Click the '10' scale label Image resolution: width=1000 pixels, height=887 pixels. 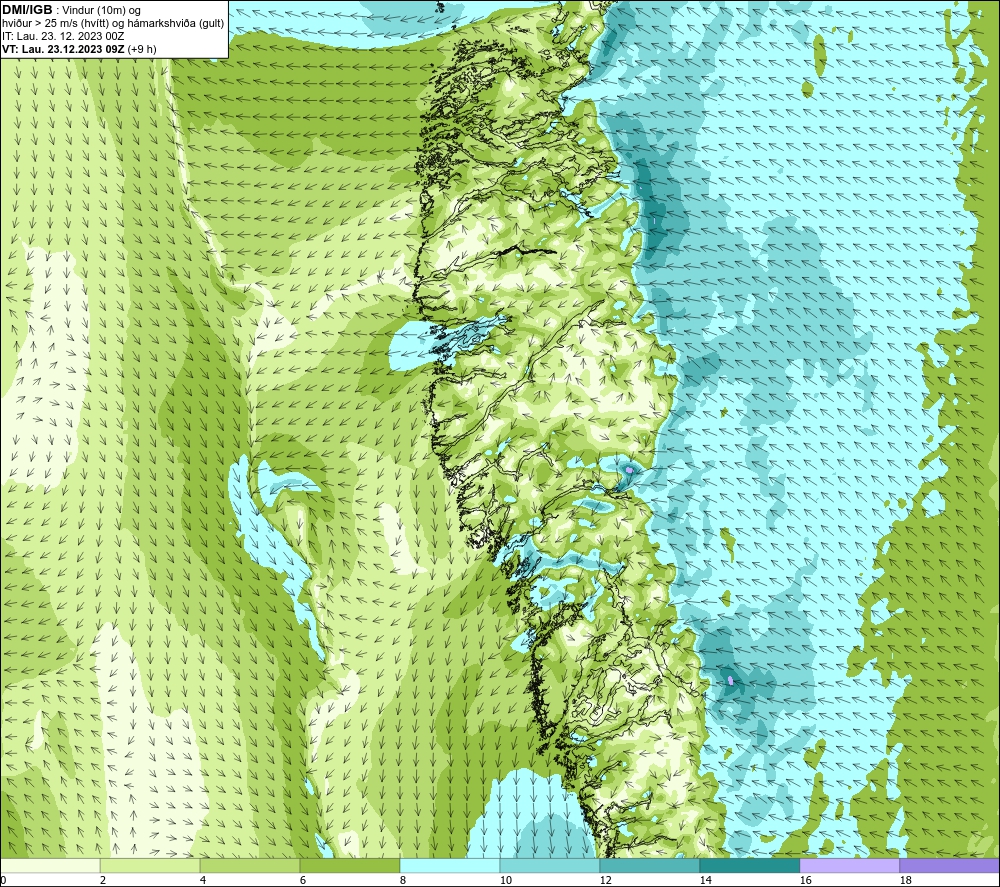[505, 881]
